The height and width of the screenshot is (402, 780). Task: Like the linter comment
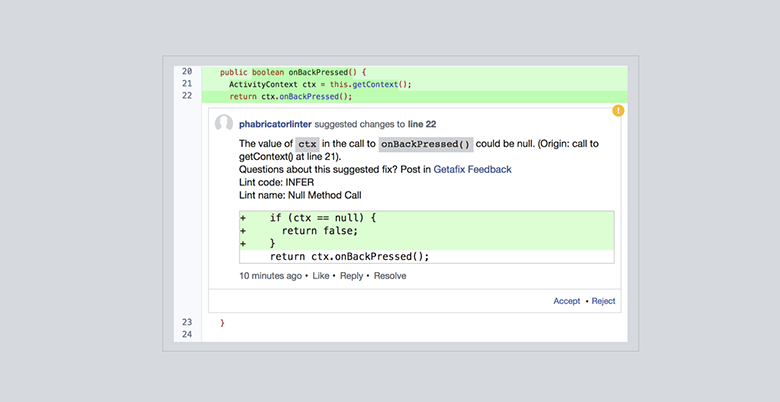coord(321,276)
